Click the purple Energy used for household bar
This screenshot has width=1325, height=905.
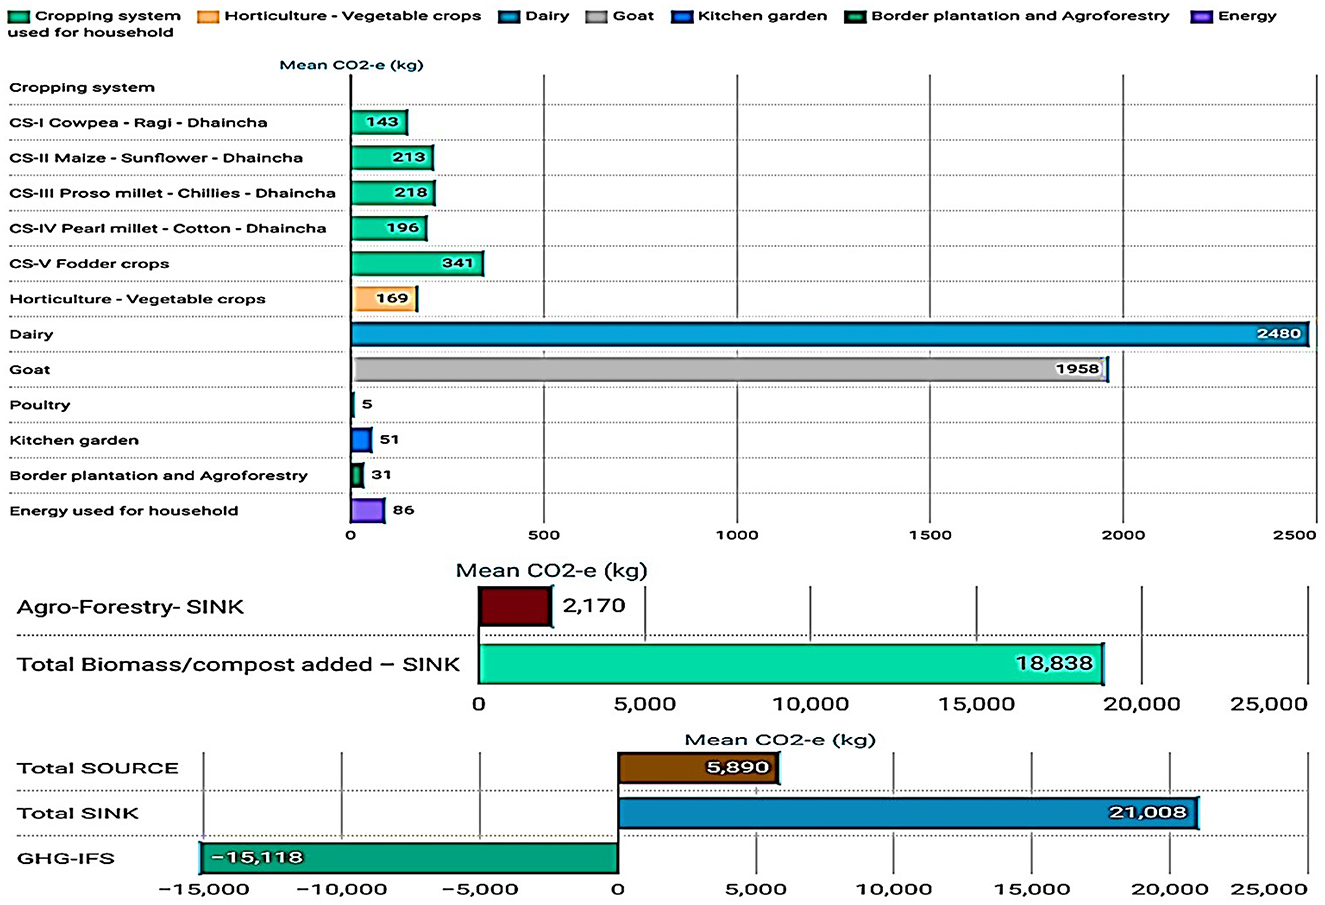click(368, 510)
